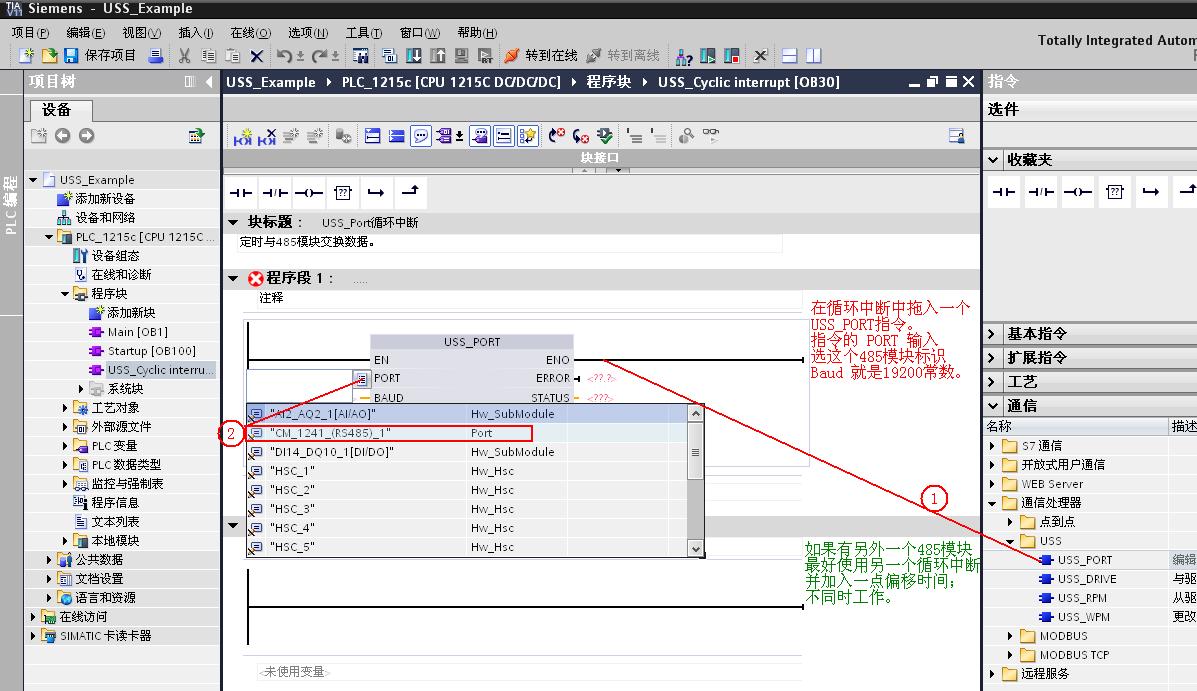
Task: Click 添加新设备 in project tree
Action: (x=96, y=199)
